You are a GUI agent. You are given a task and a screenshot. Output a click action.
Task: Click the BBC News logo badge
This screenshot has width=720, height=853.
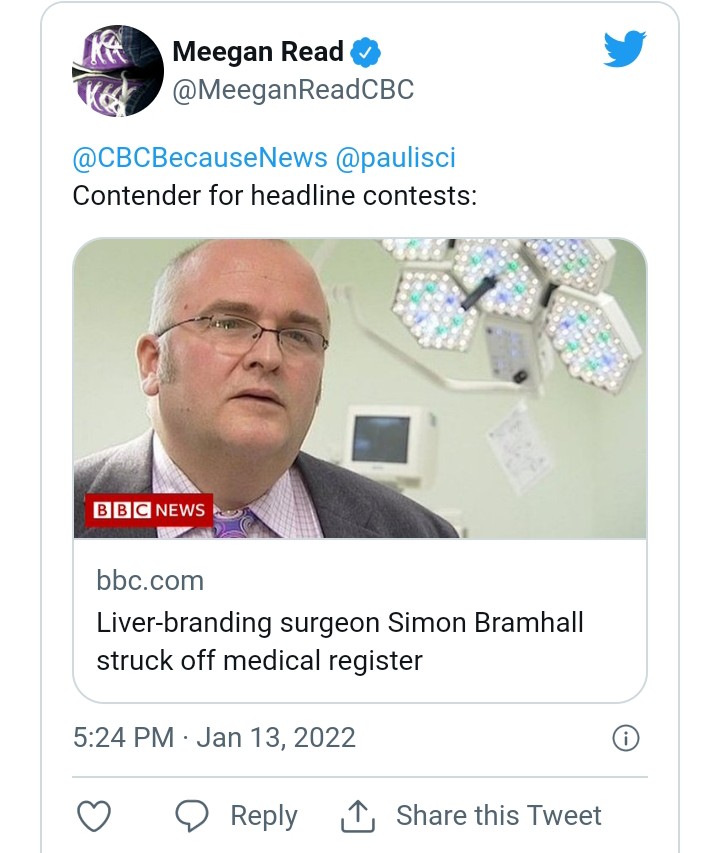(147, 510)
